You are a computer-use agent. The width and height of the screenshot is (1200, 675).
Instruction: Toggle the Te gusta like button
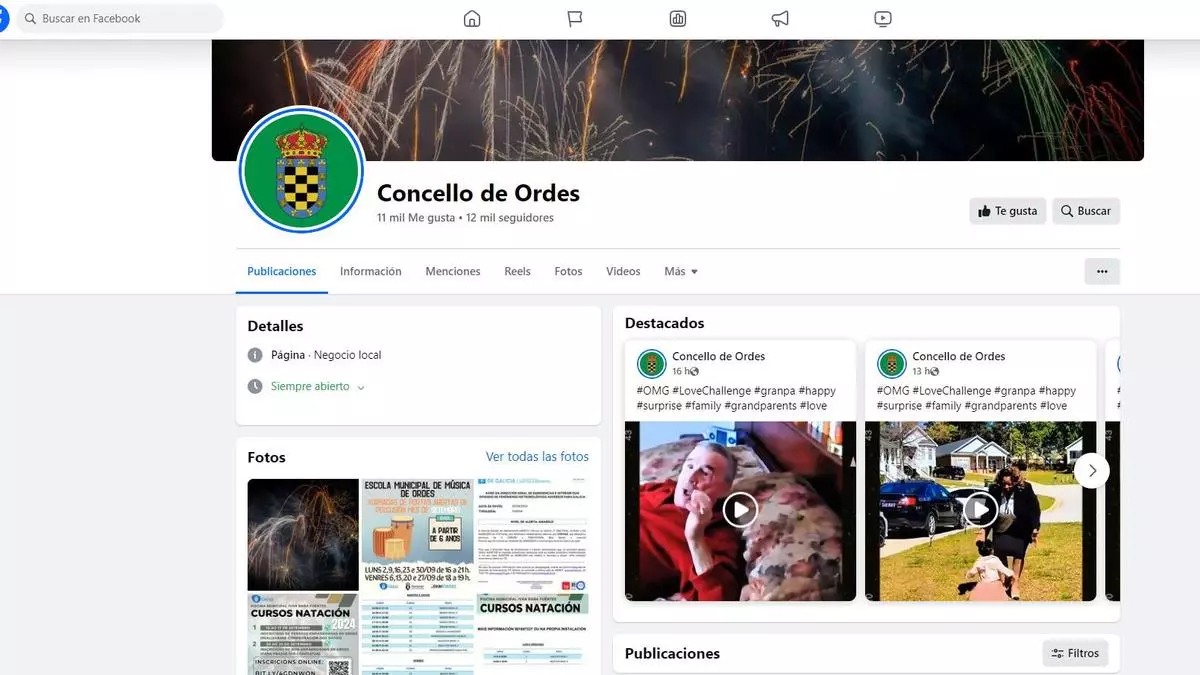[x=1007, y=211]
